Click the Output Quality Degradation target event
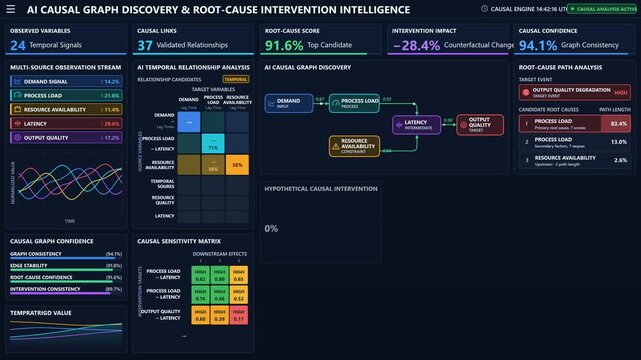 (575, 92)
